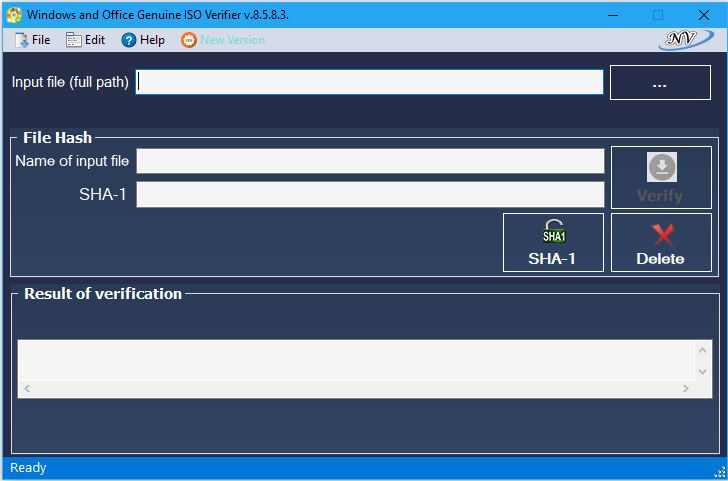Open the Edit menu
Screen dimensions: 728x481
coord(85,40)
